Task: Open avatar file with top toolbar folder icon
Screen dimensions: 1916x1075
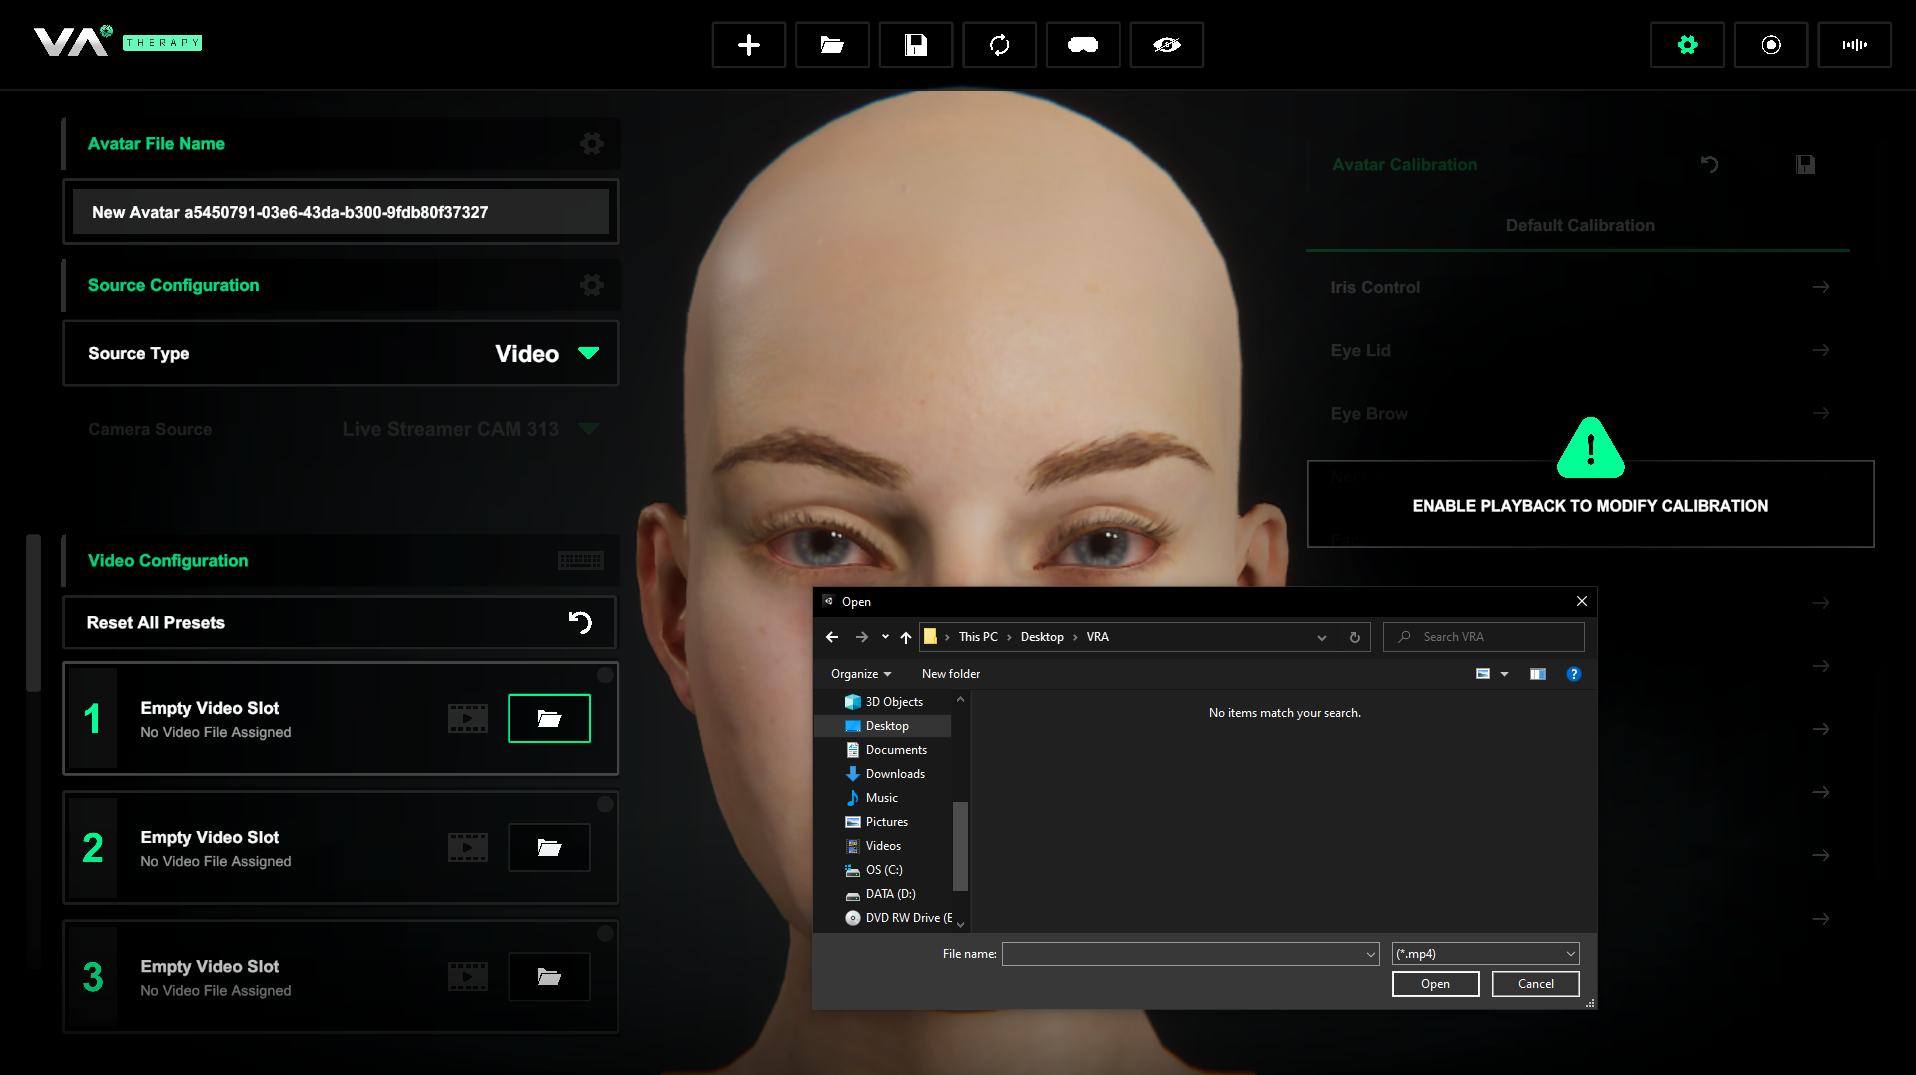Action: (x=831, y=45)
